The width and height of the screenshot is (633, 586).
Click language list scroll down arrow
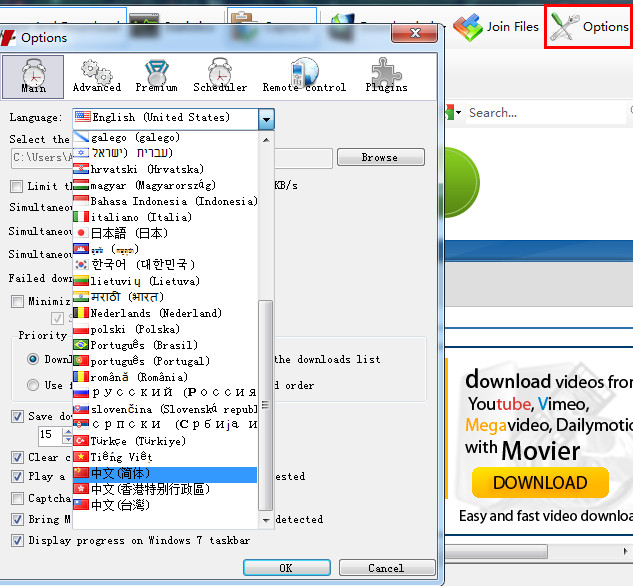(266, 520)
